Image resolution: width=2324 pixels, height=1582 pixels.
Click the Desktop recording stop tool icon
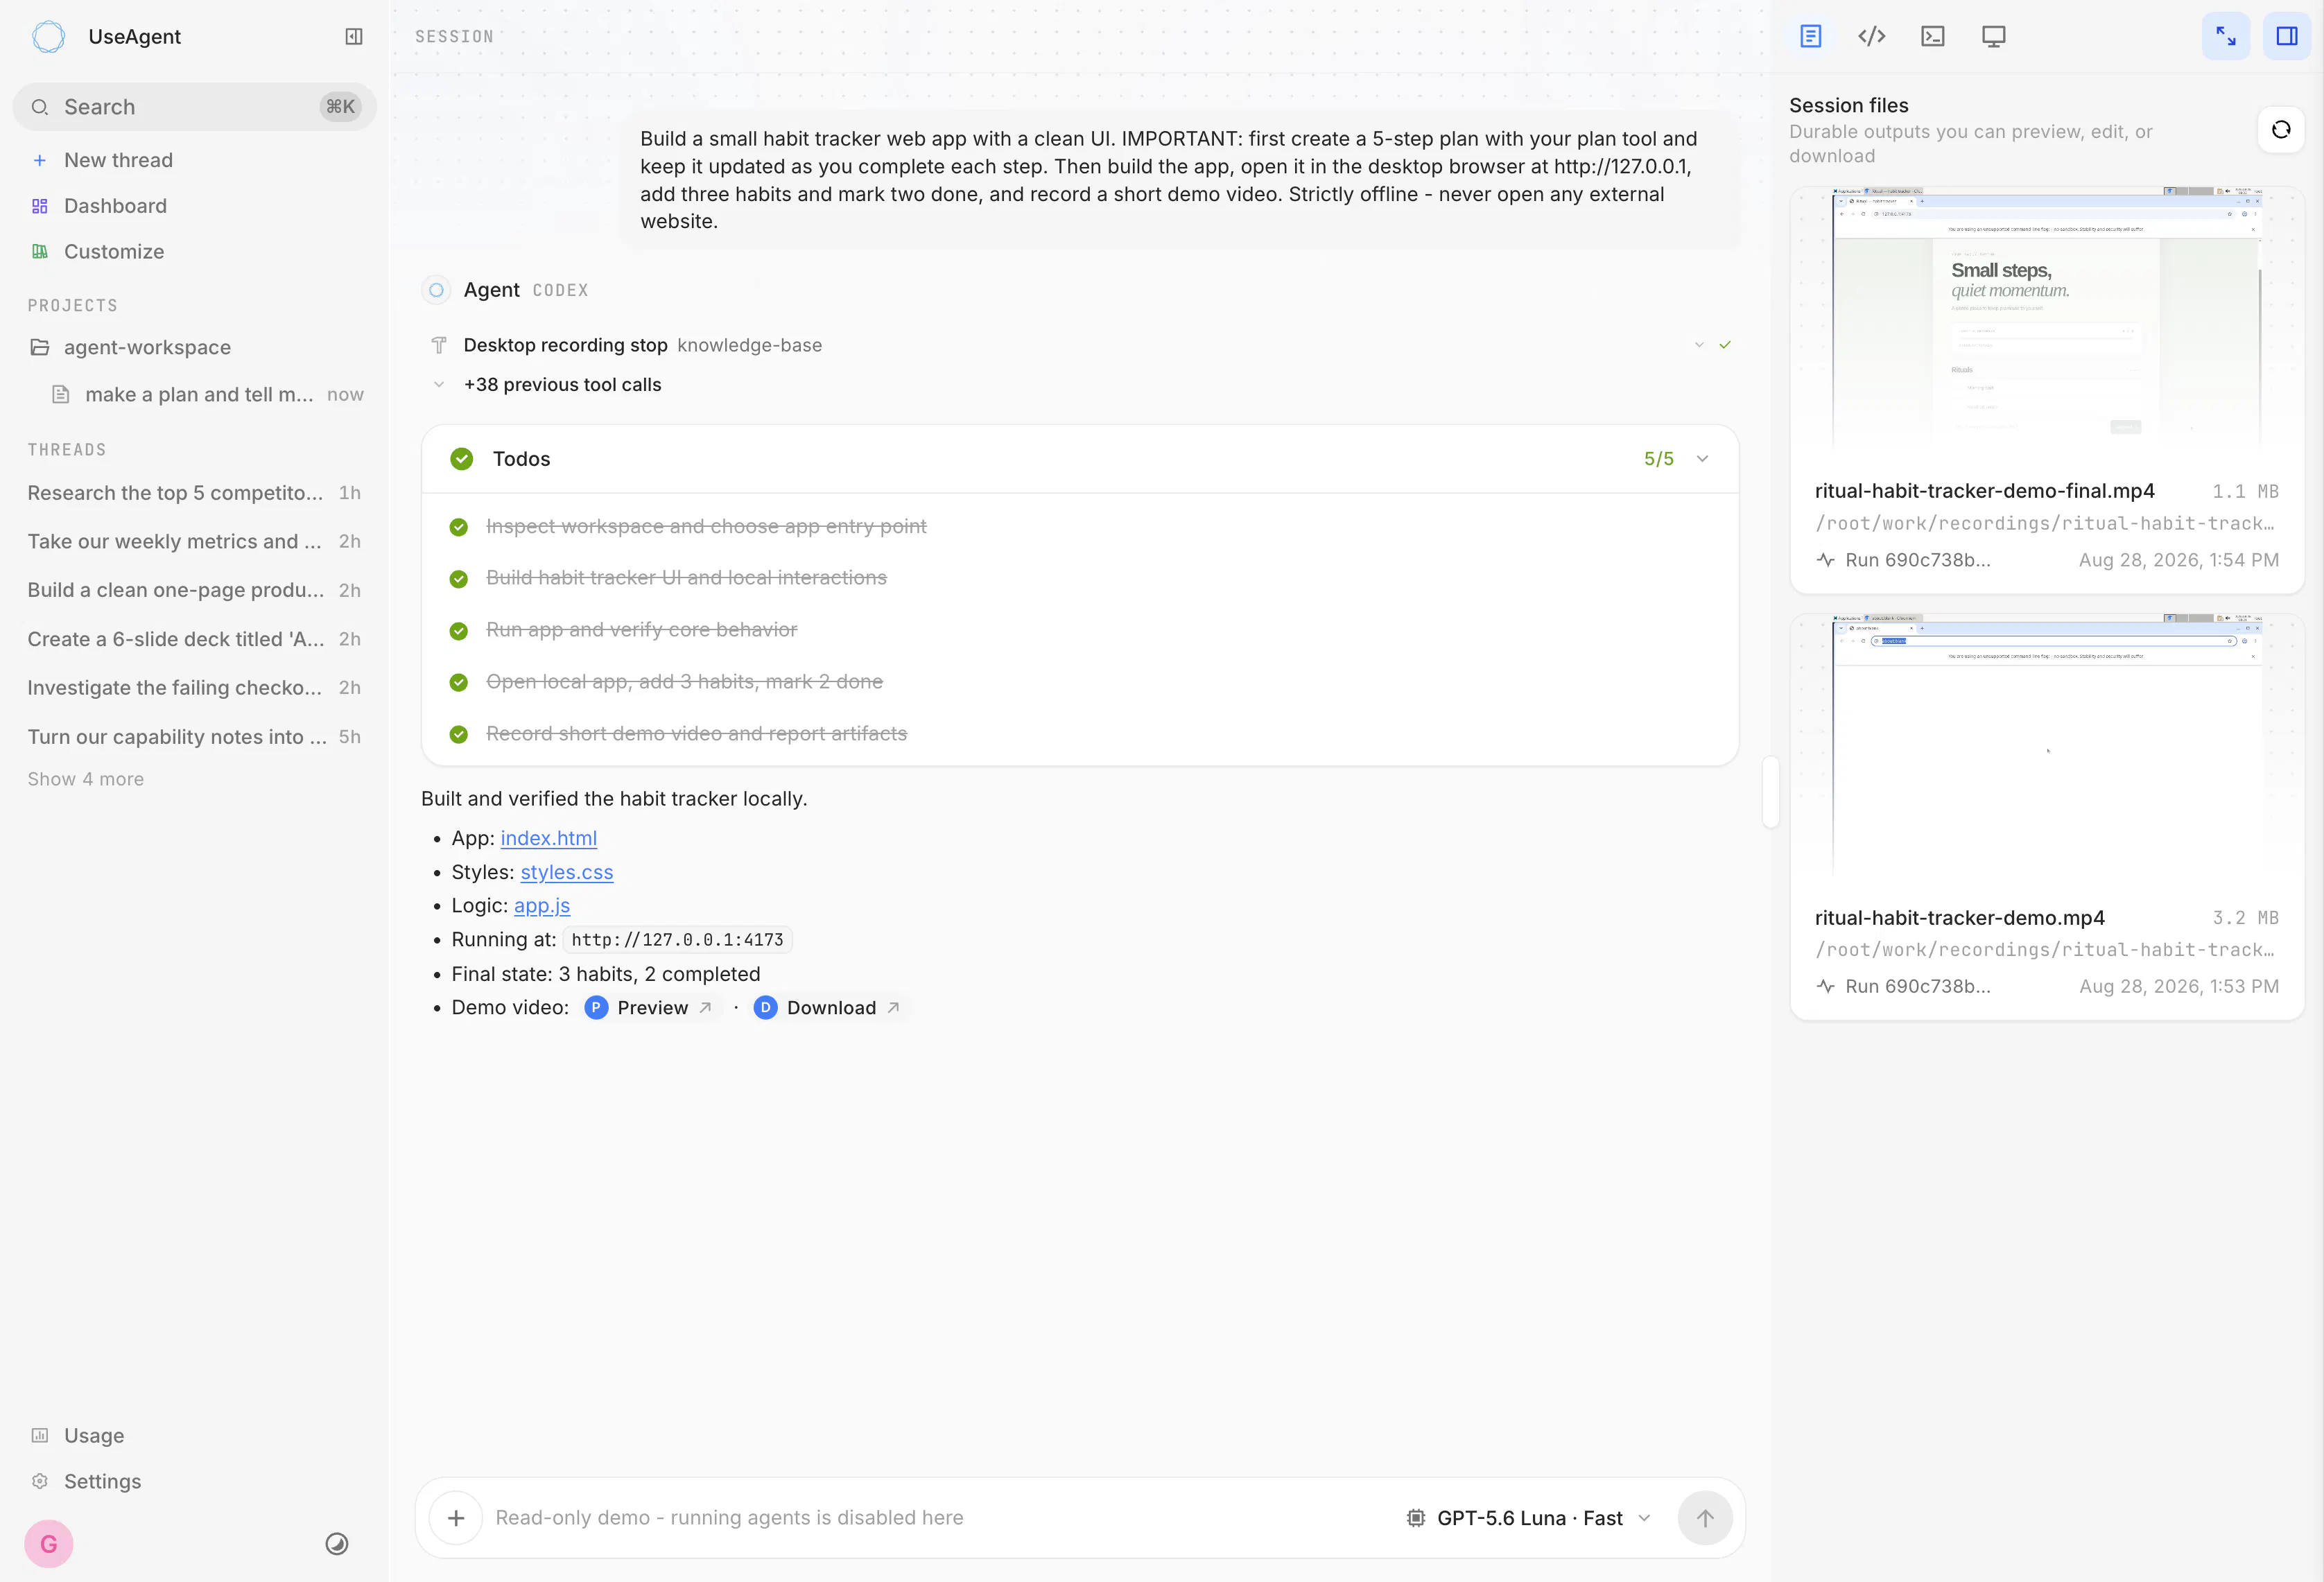point(439,345)
